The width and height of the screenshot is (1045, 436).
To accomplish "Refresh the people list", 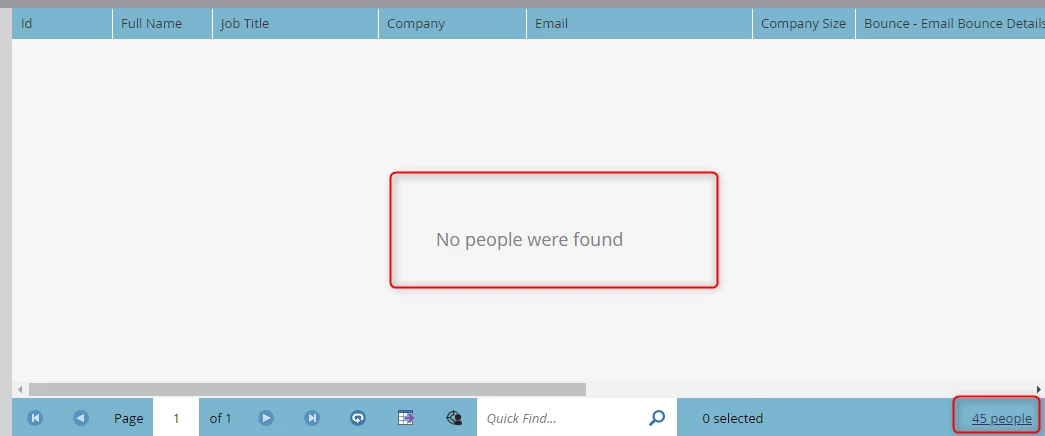I will point(358,418).
